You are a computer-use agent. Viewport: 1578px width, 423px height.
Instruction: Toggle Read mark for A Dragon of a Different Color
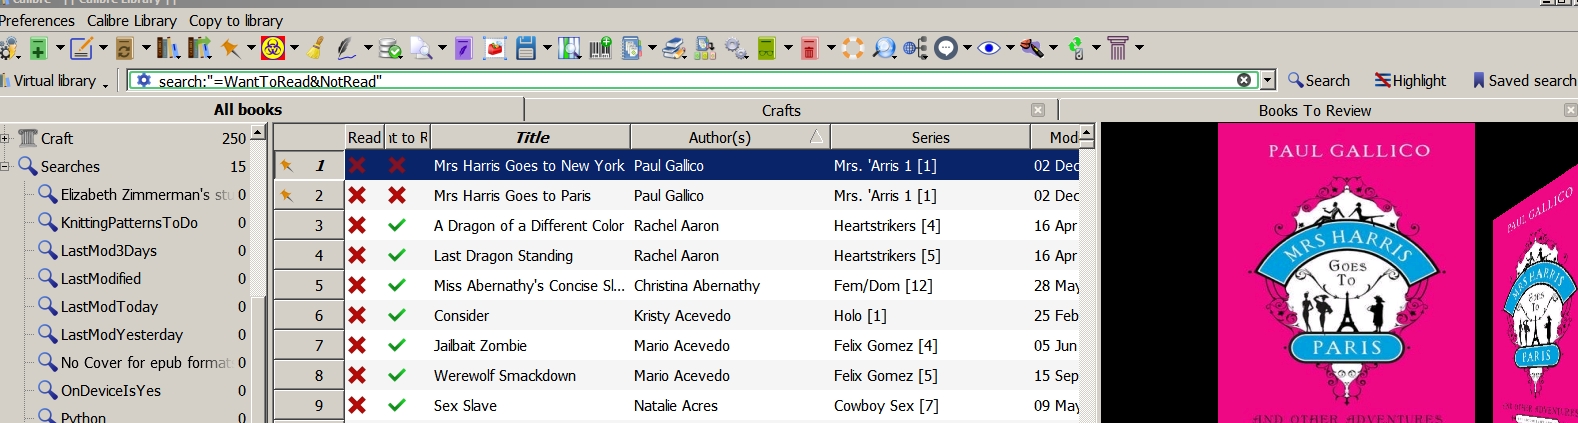[x=357, y=225]
